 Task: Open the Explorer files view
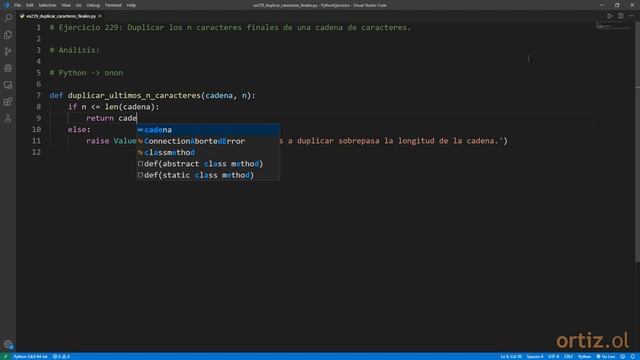[x=8, y=35]
